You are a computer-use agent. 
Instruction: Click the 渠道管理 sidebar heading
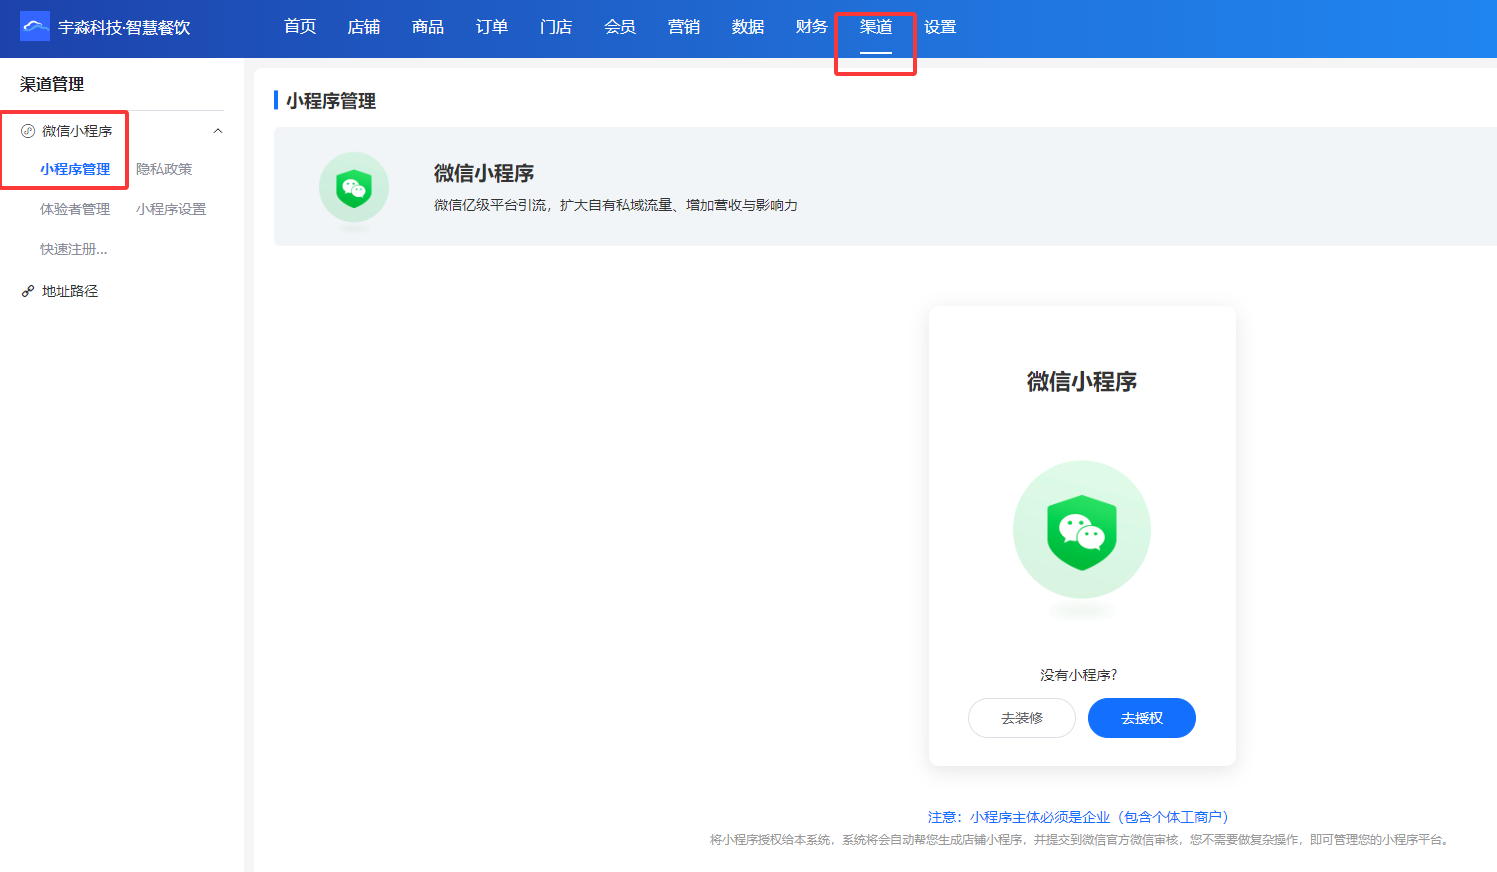[52, 84]
